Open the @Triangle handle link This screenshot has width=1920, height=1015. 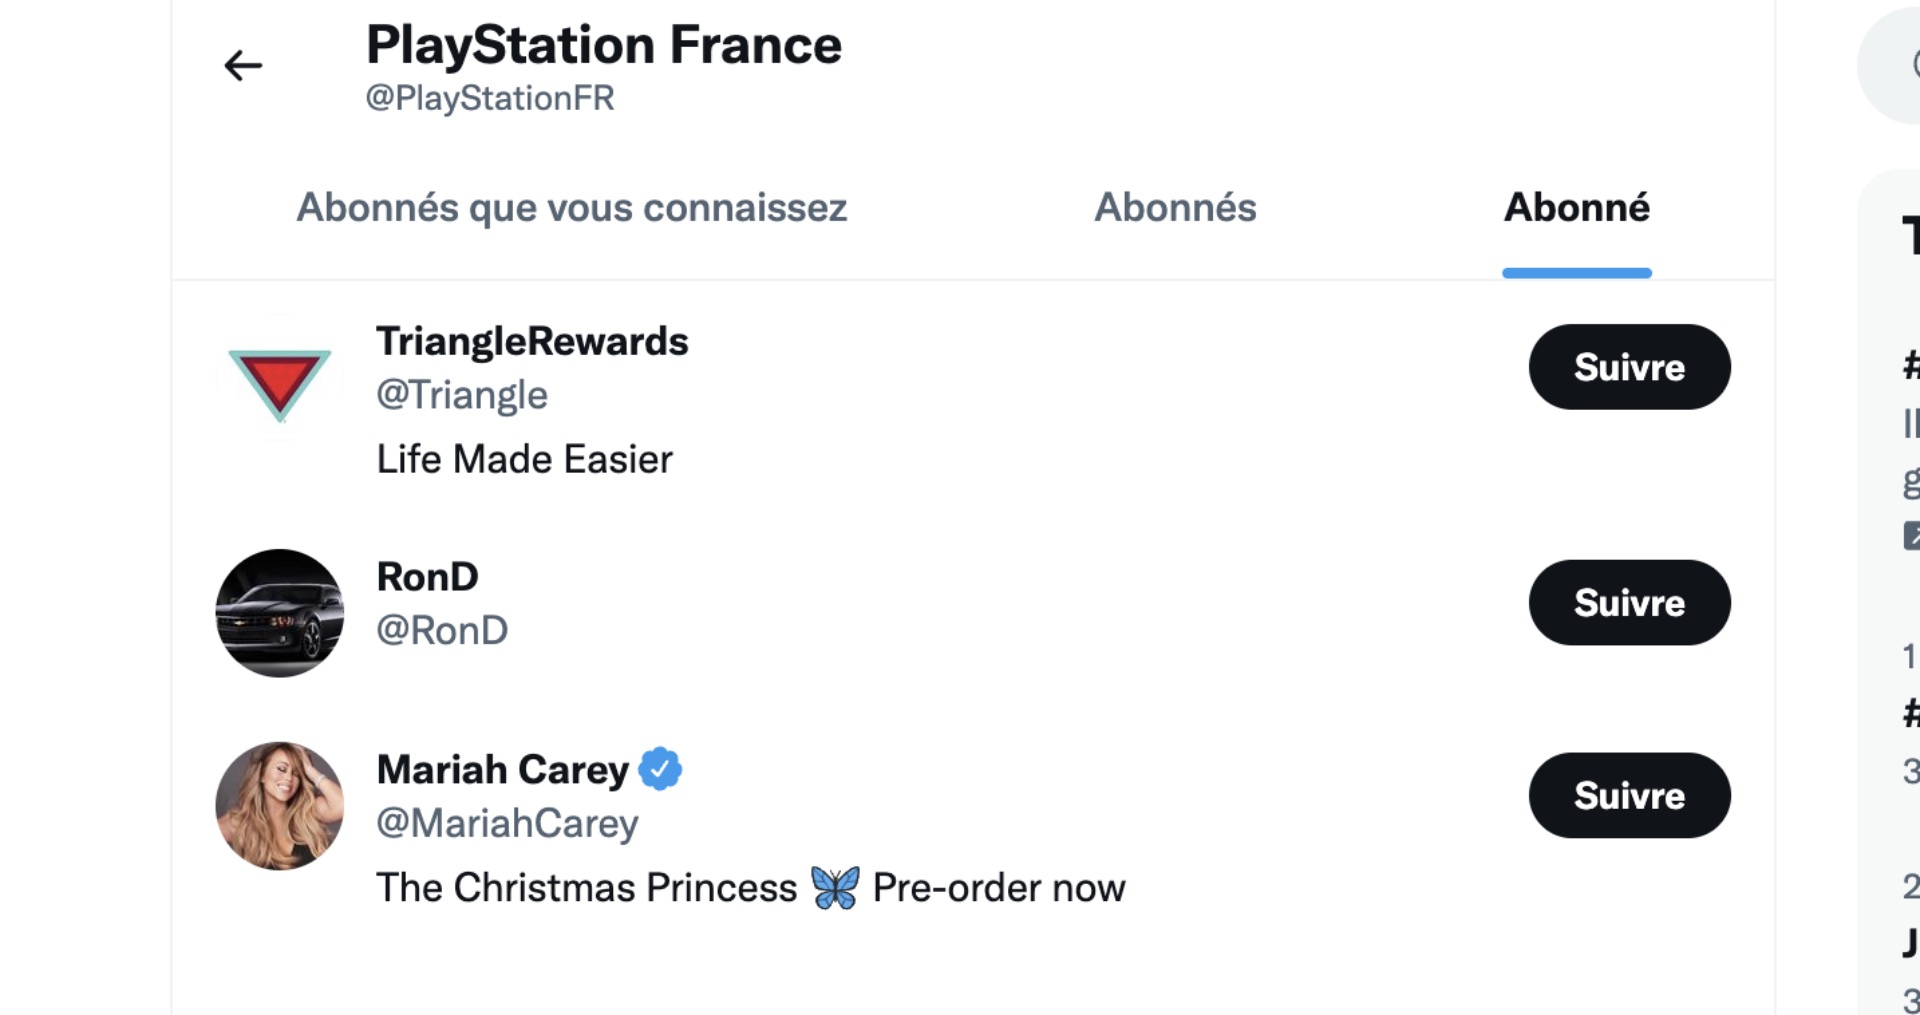click(x=462, y=396)
